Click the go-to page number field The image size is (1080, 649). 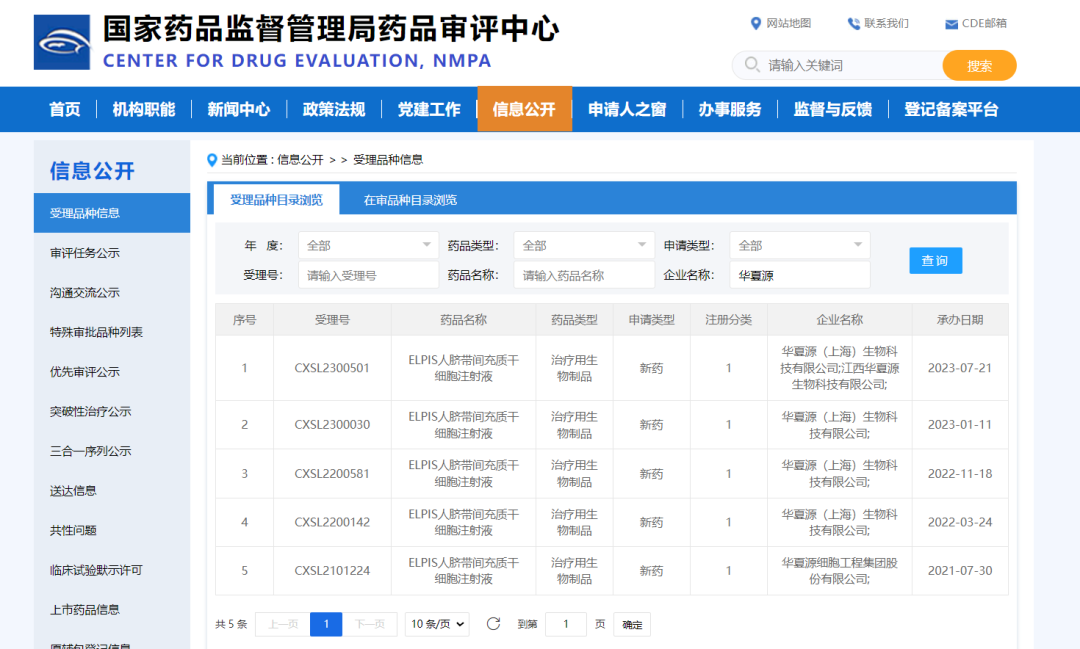(x=565, y=624)
